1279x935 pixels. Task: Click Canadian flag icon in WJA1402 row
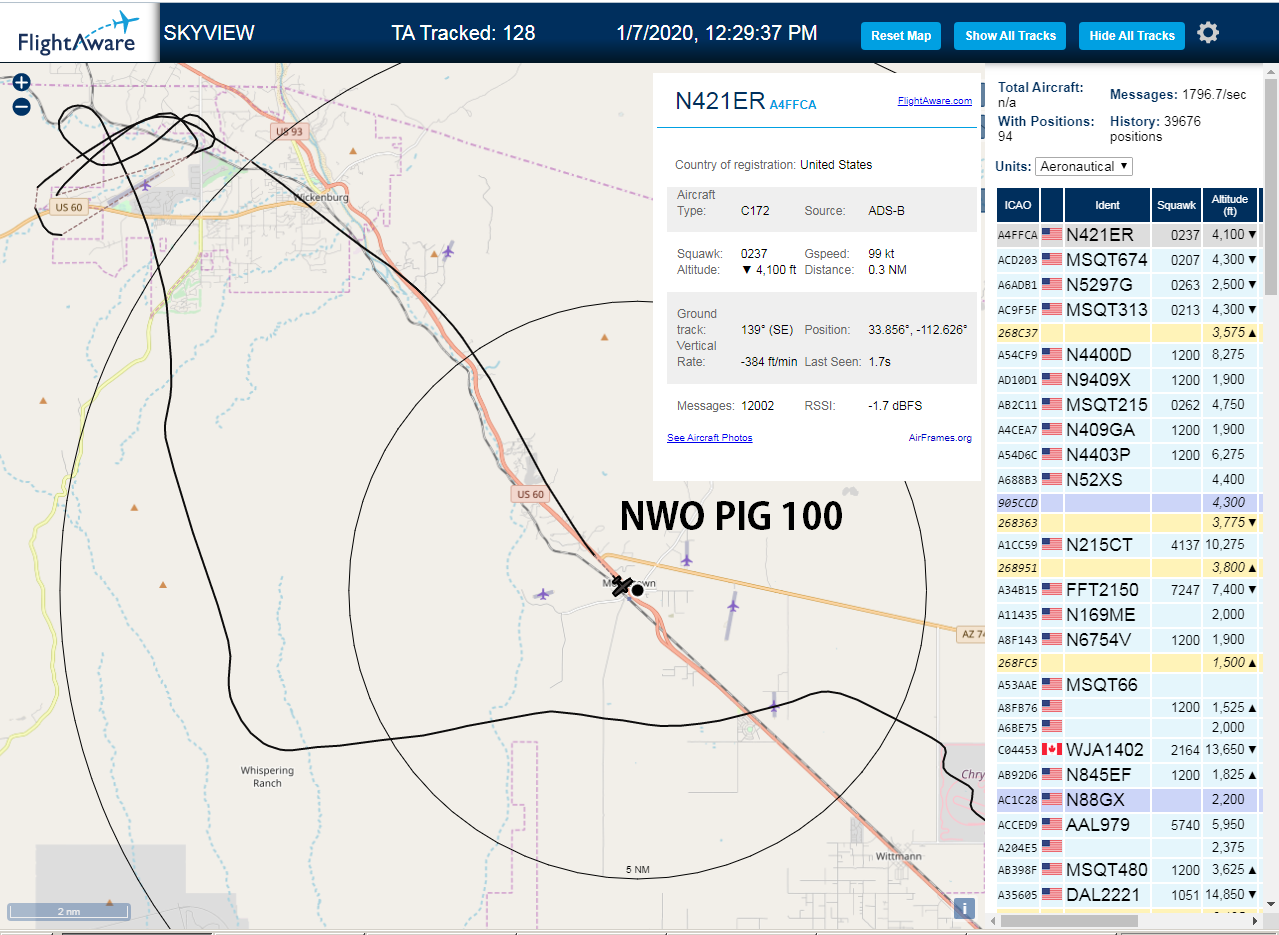[x=1051, y=749]
